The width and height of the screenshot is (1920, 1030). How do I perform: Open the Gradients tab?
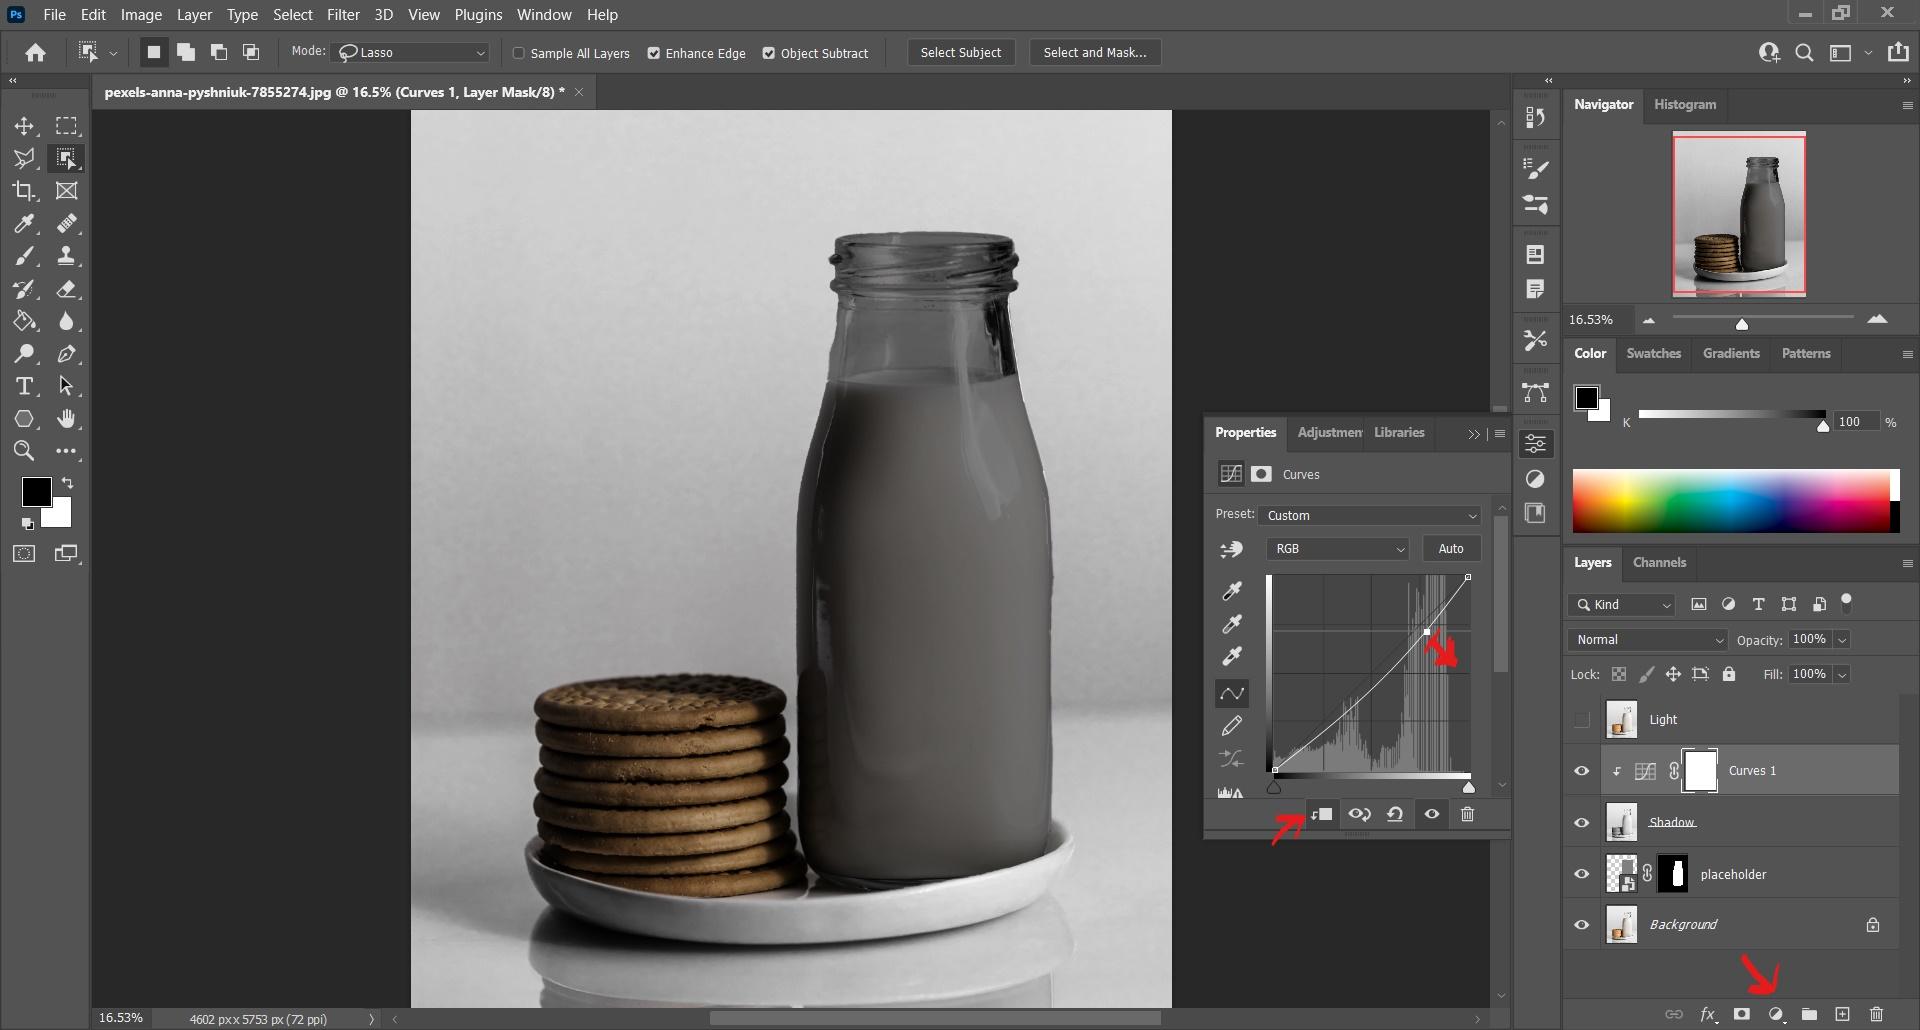click(1731, 353)
